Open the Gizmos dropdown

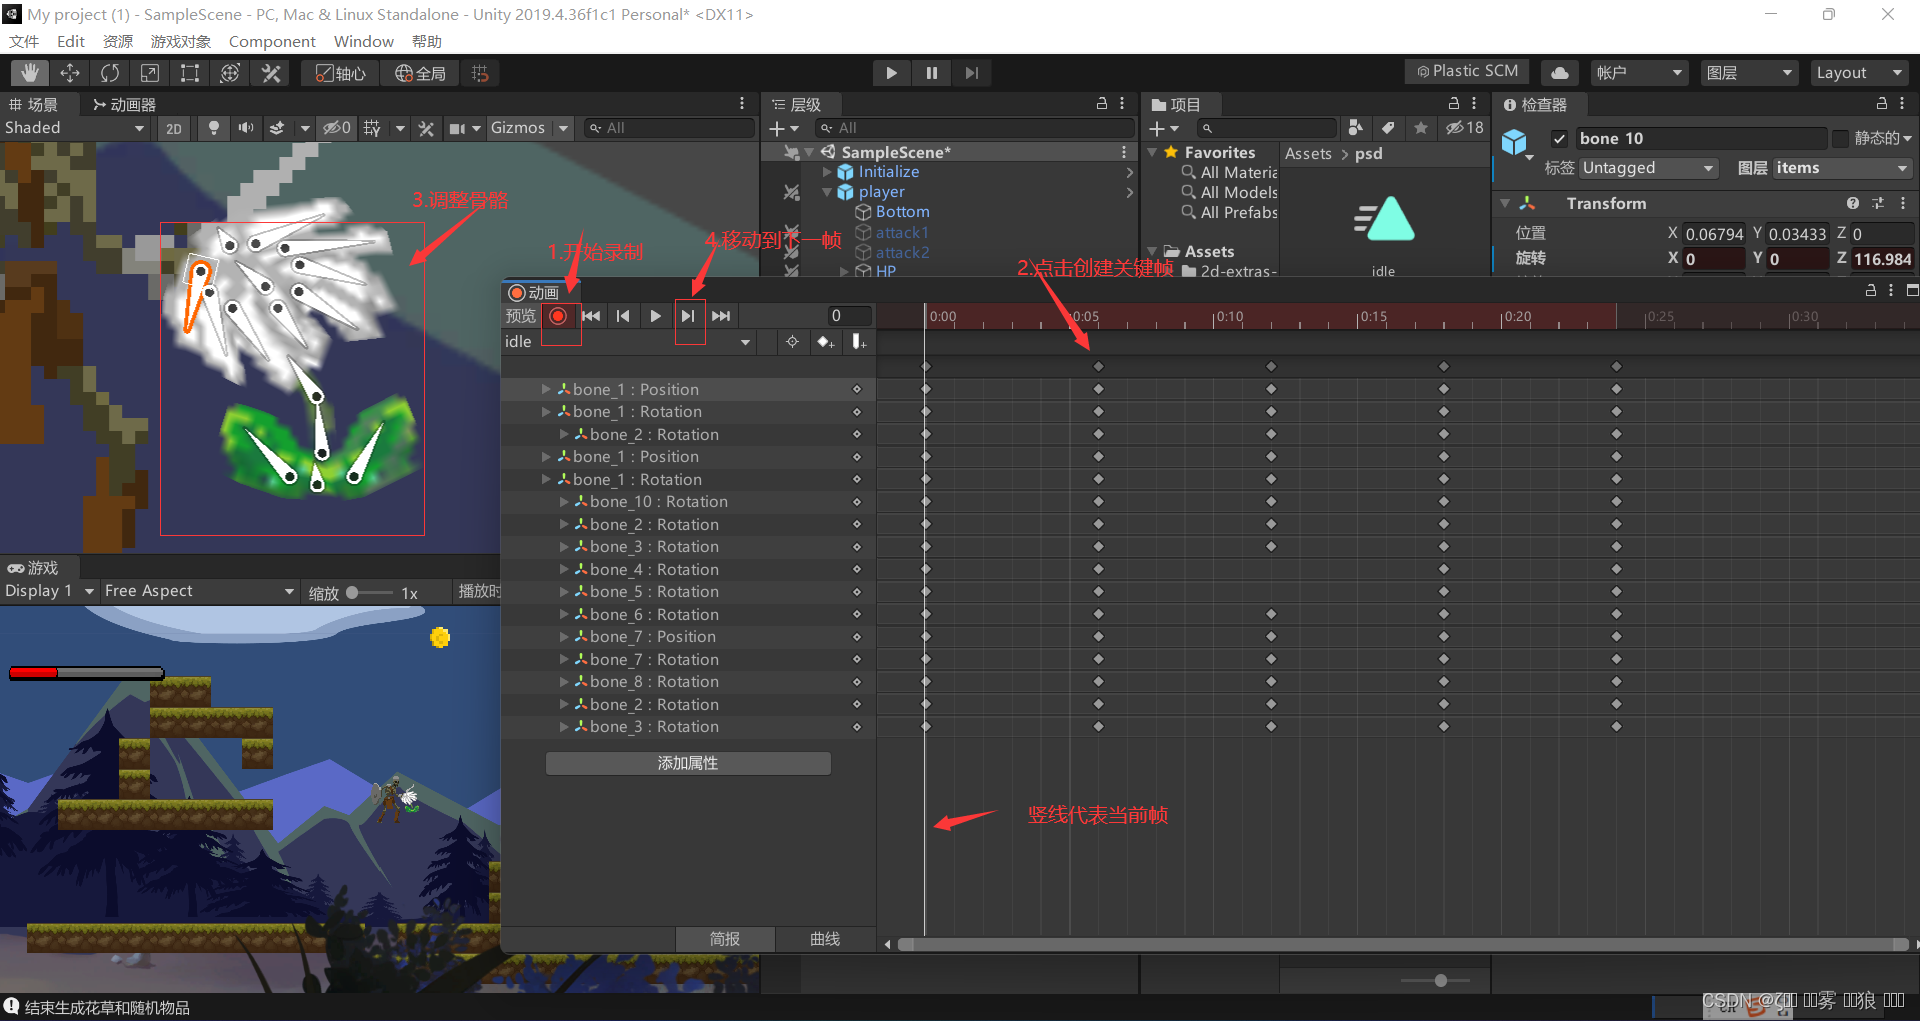click(x=528, y=128)
